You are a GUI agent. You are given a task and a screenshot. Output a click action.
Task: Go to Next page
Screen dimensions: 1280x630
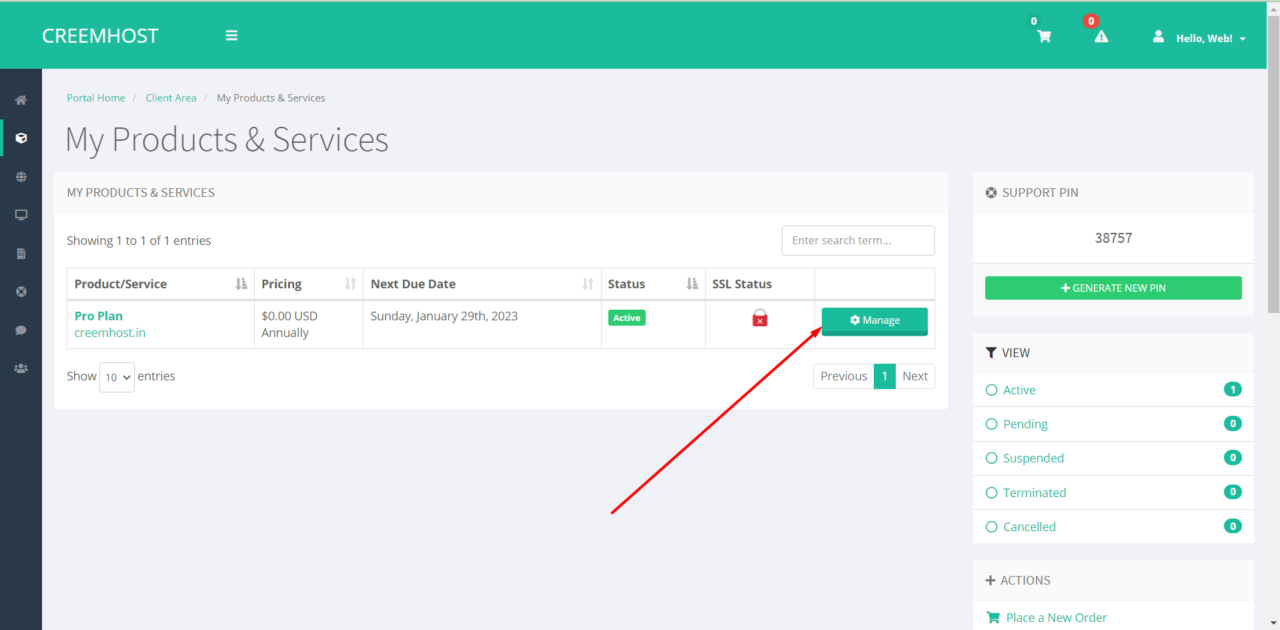pos(915,376)
